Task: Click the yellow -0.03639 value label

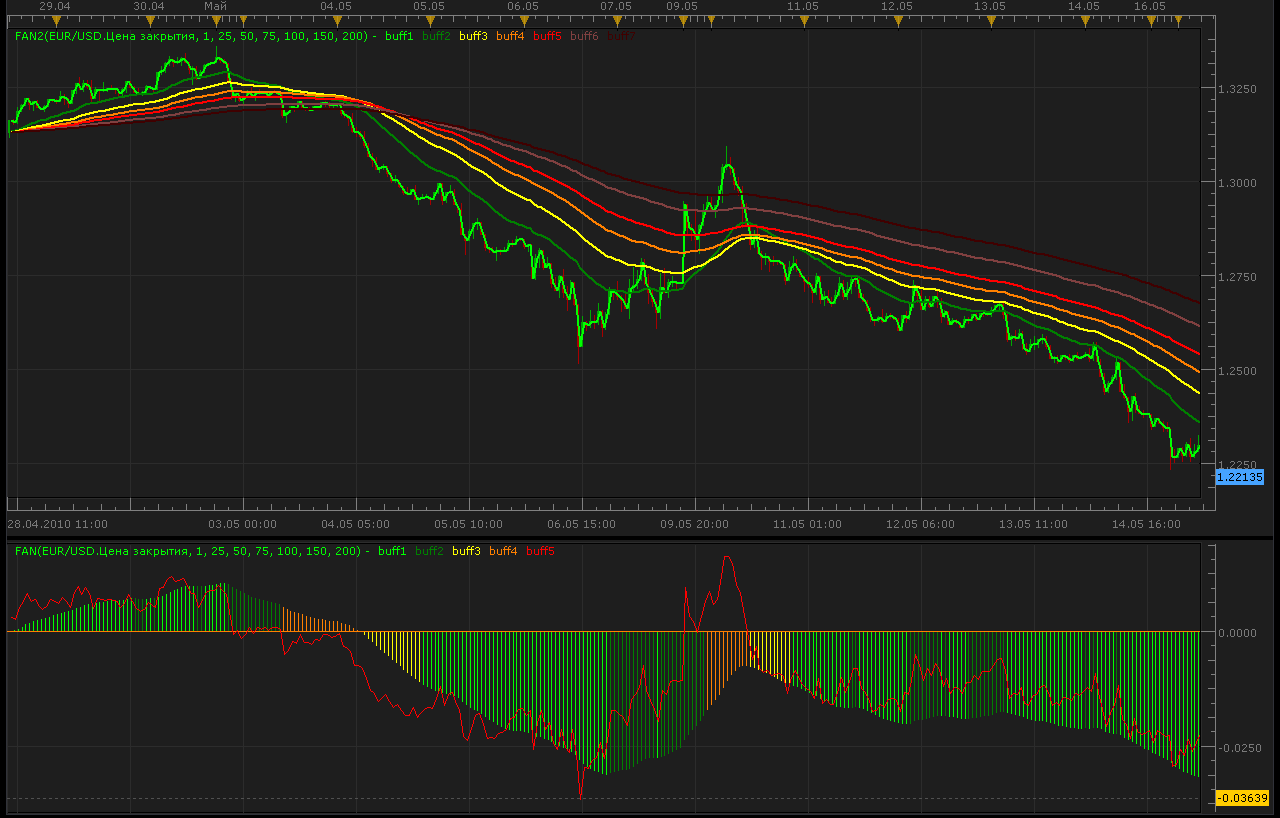Action: coord(1242,798)
